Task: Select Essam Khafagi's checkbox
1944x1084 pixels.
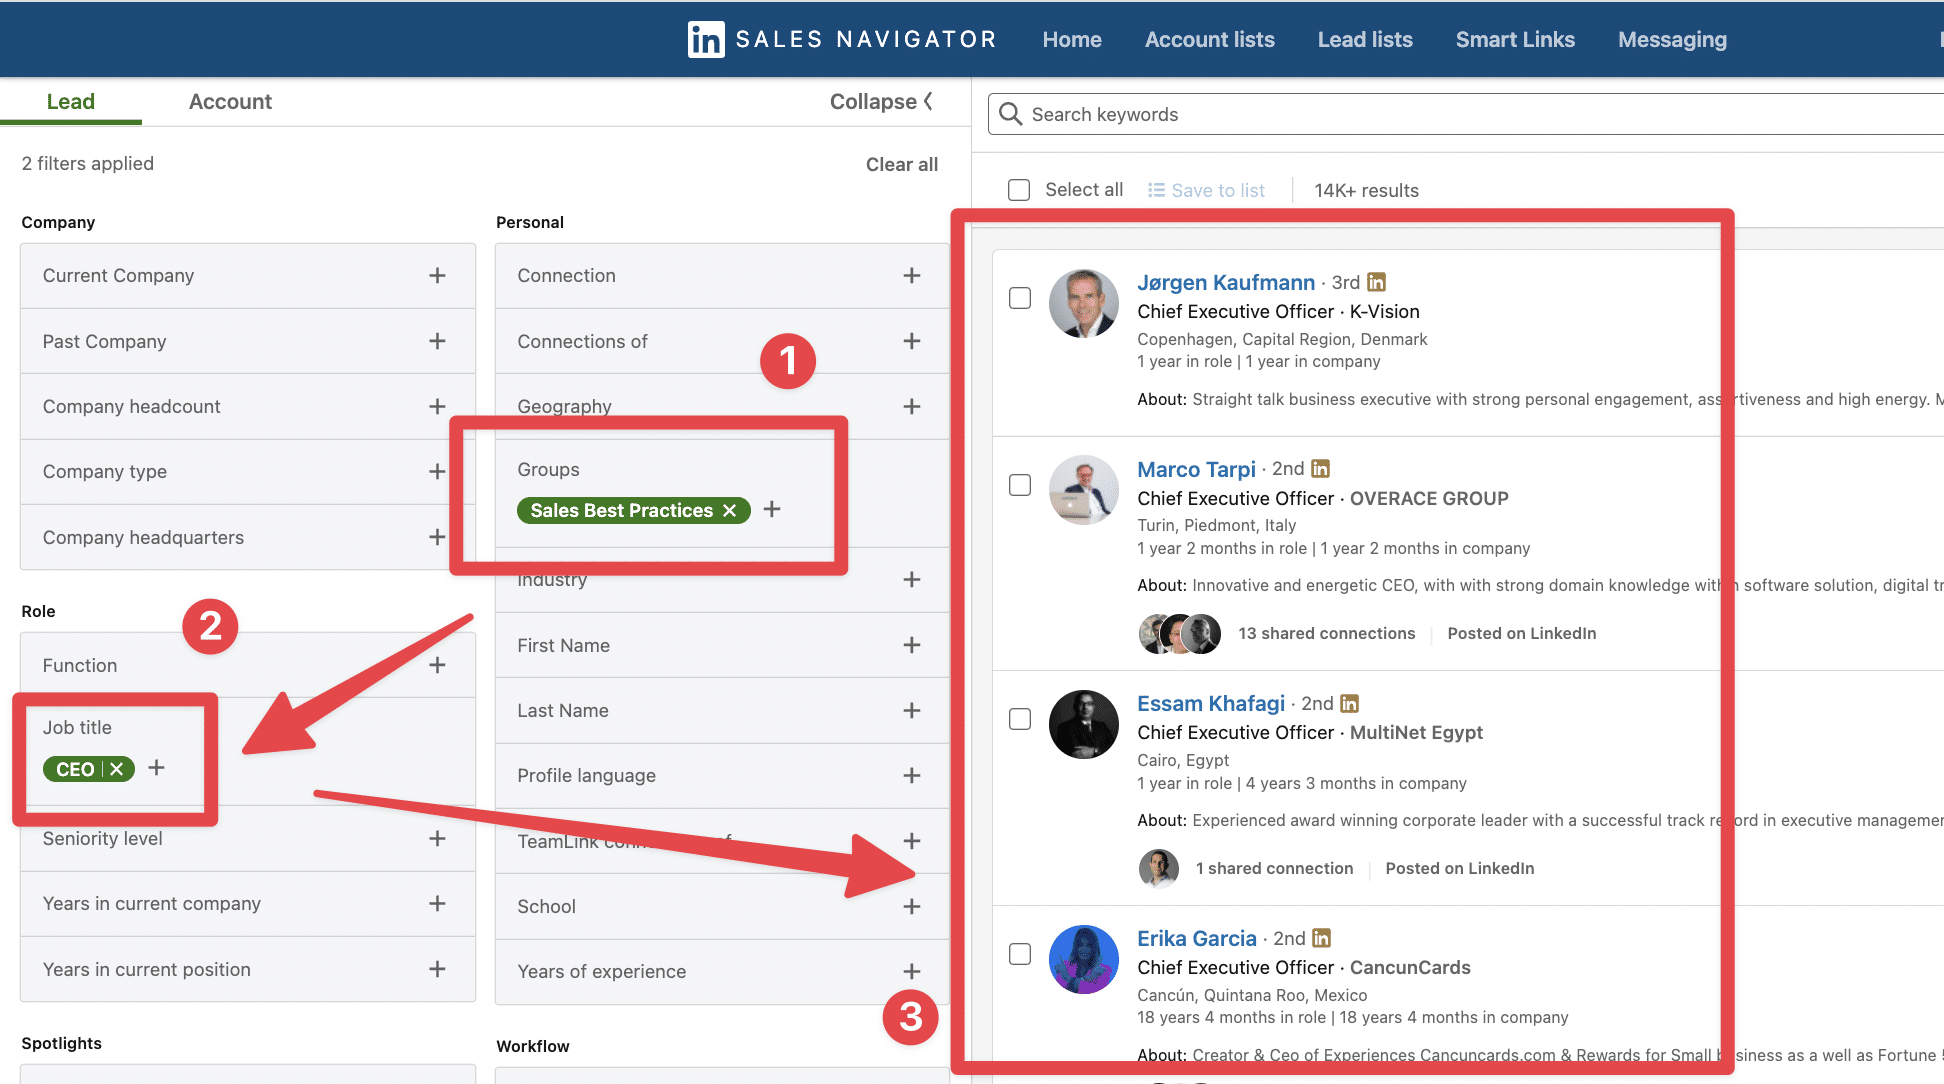Action: coord(1020,720)
